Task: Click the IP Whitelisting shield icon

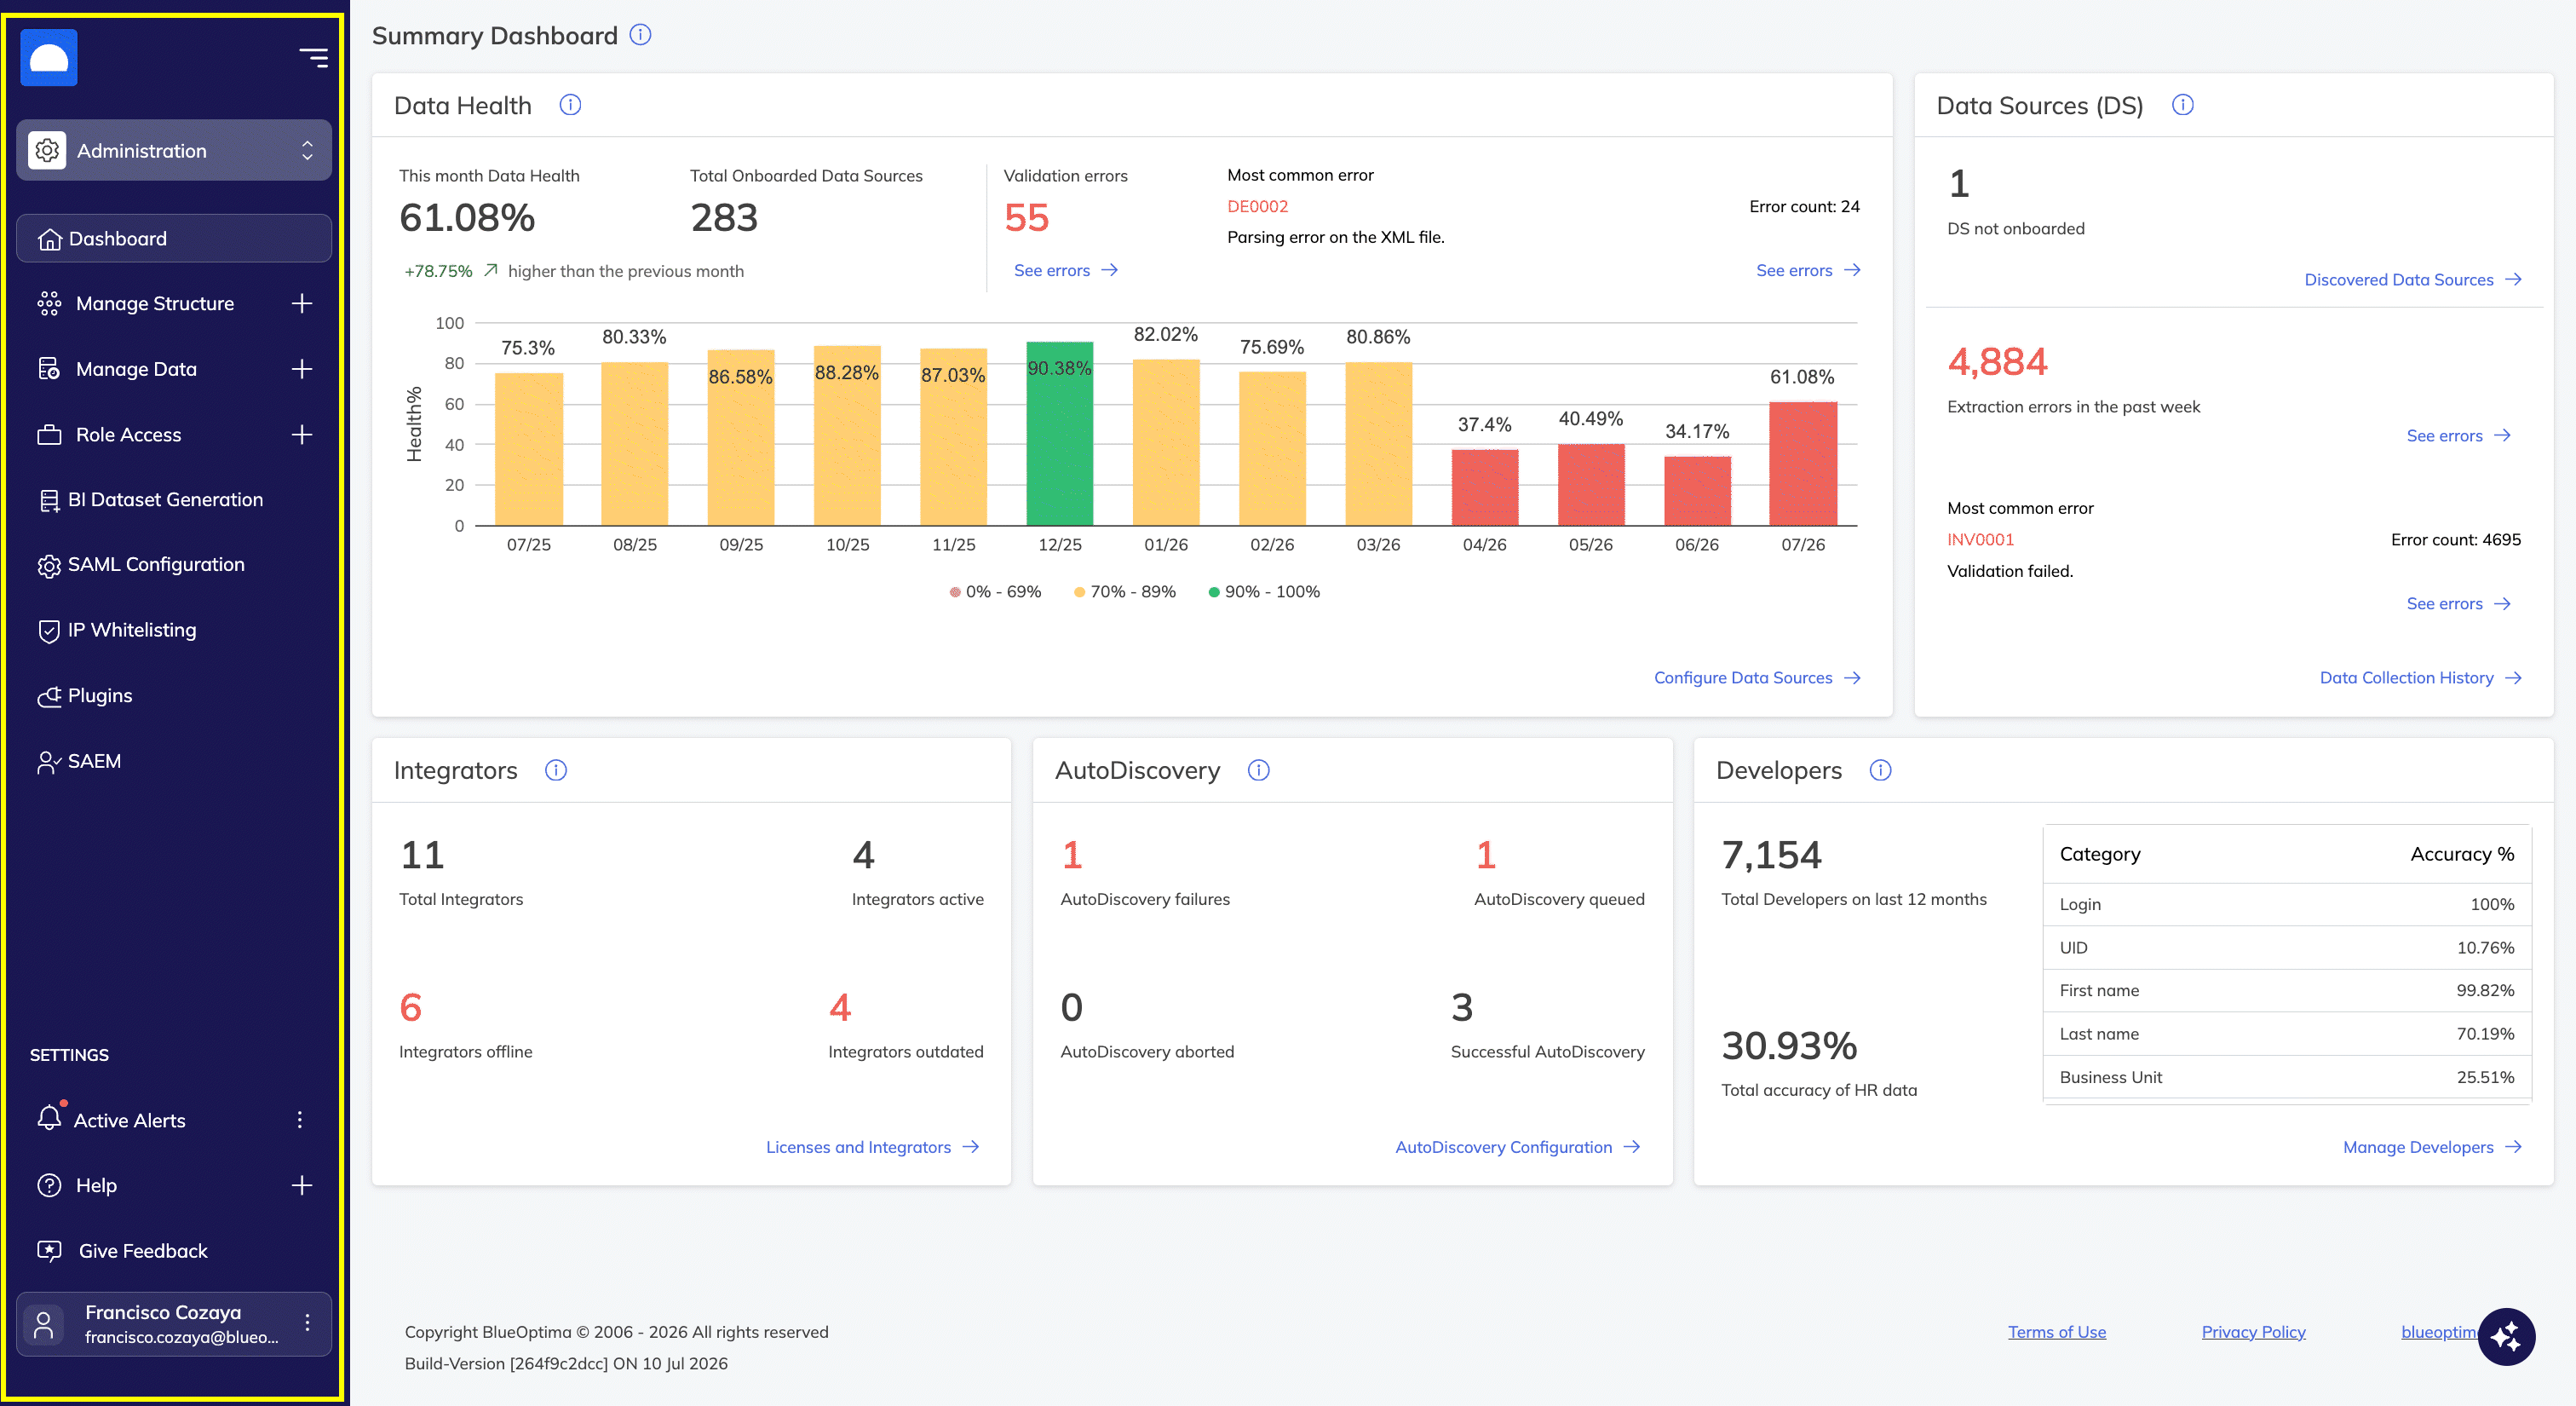Action: [x=49, y=631]
